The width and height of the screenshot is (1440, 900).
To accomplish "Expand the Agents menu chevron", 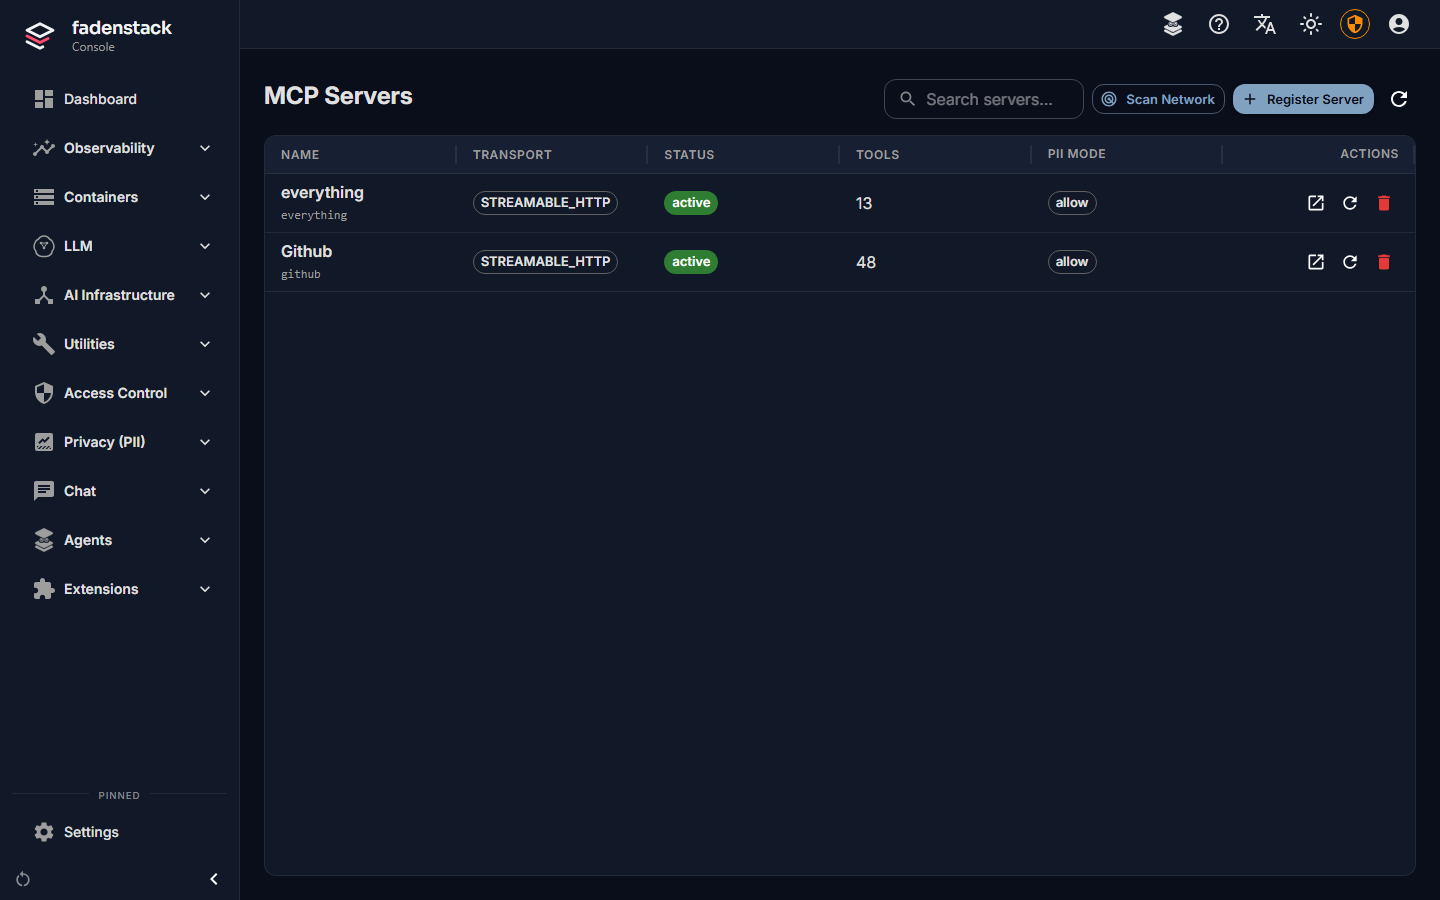I will coord(205,540).
